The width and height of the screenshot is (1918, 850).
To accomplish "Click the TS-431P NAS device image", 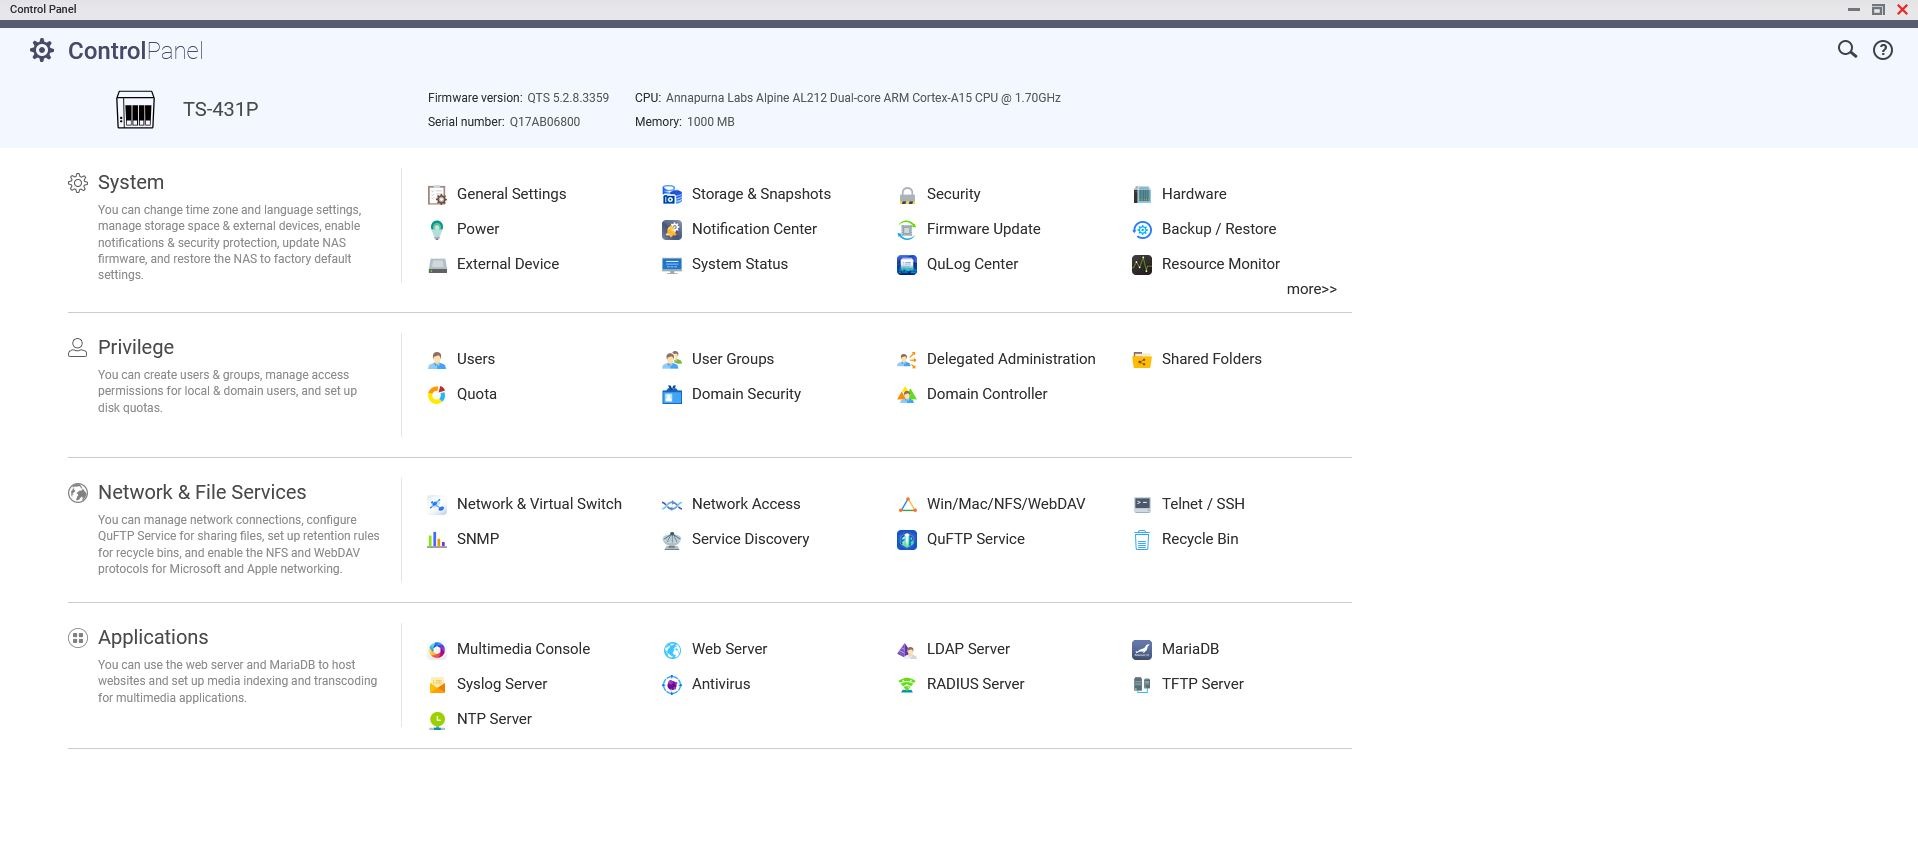I will (x=135, y=110).
